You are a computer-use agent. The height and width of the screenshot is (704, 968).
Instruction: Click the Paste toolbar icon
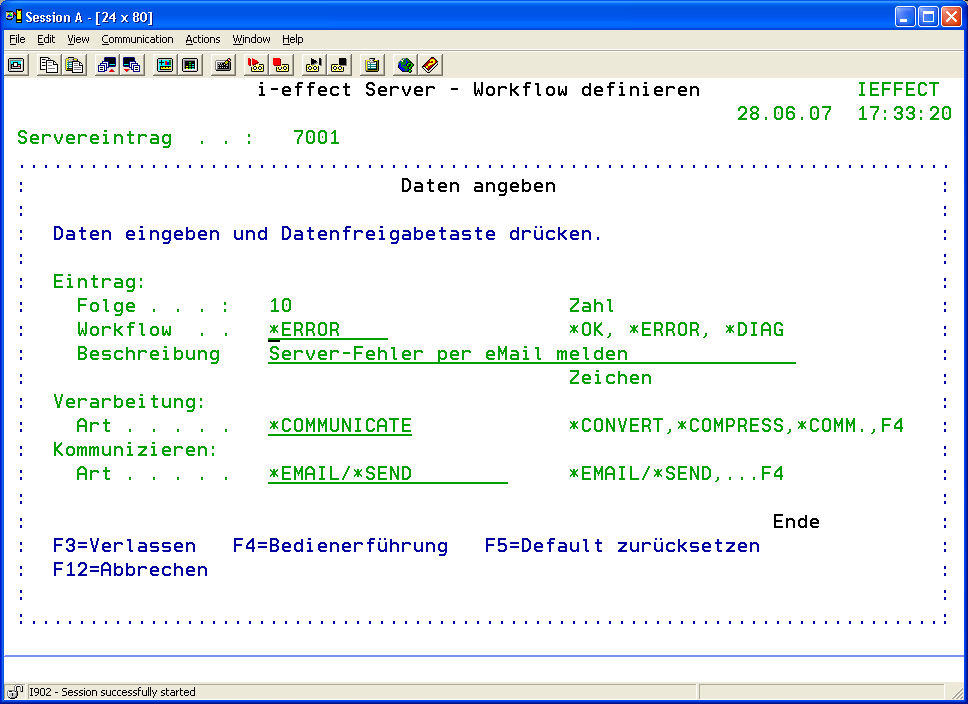74,65
